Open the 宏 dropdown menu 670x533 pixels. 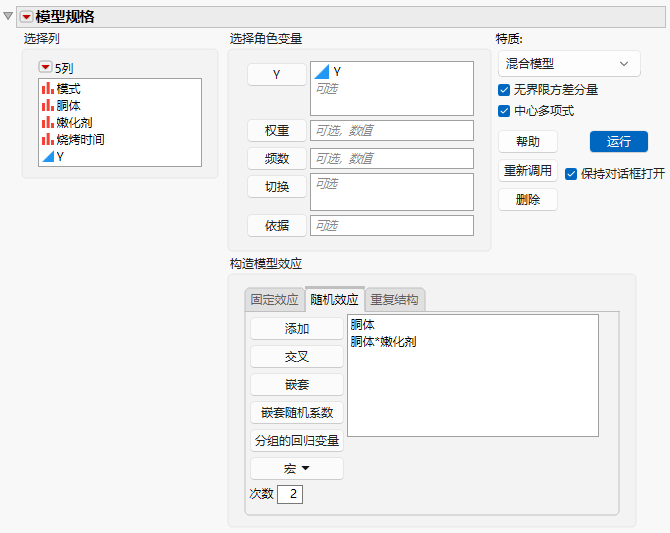point(297,468)
